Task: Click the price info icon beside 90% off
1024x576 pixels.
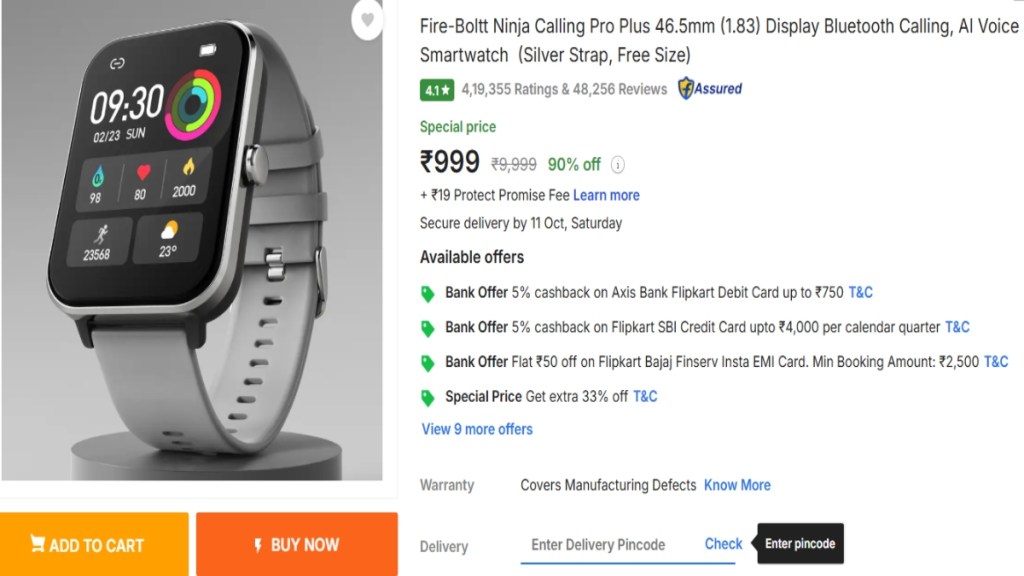Action: tap(618, 164)
